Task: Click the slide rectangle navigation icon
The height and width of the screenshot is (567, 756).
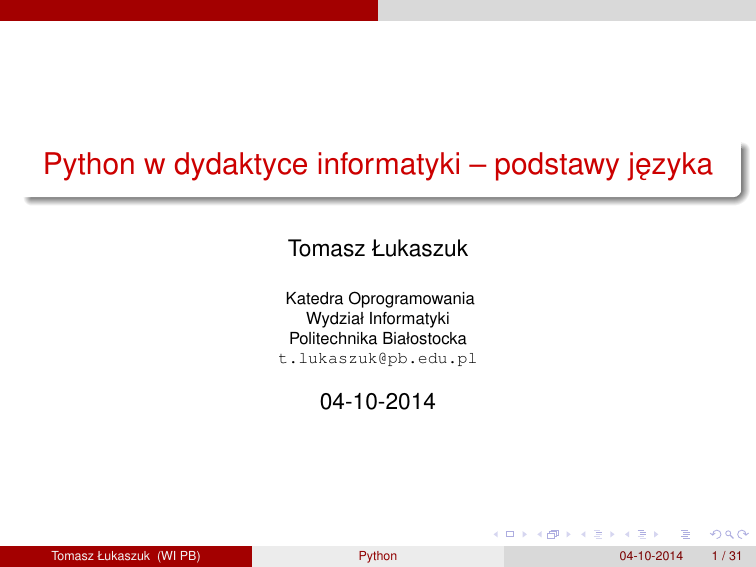Action: [510, 537]
